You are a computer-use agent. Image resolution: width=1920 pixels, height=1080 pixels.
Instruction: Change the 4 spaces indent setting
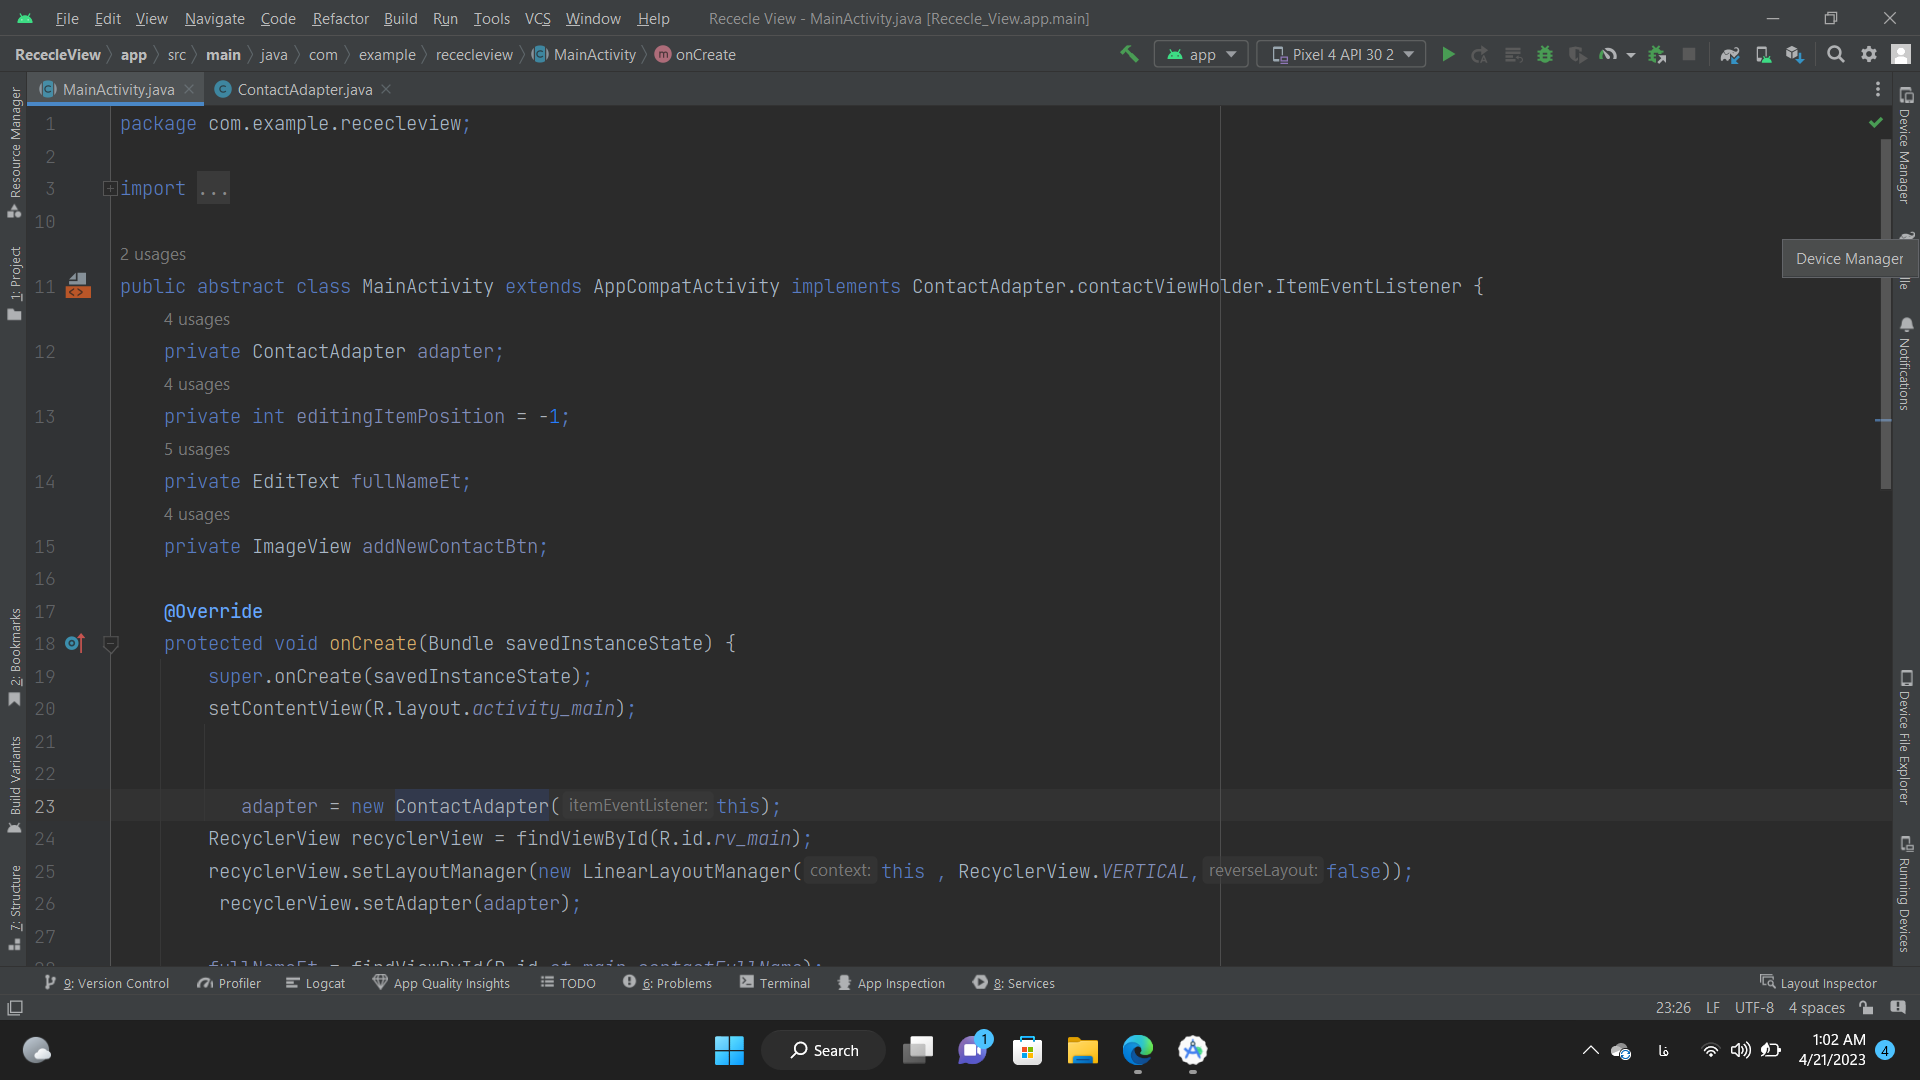pos(1816,1007)
